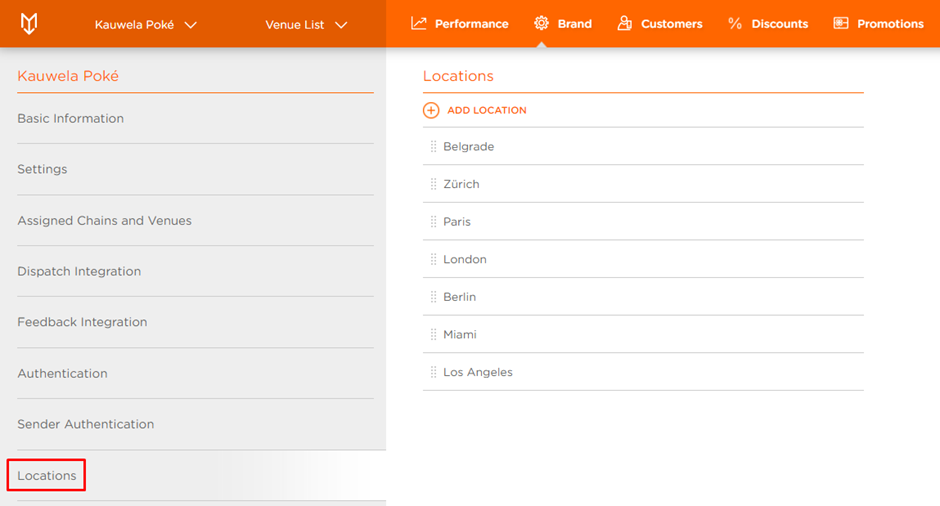Click the Customers person icon

pyautogui.click(x=625, y=23)
